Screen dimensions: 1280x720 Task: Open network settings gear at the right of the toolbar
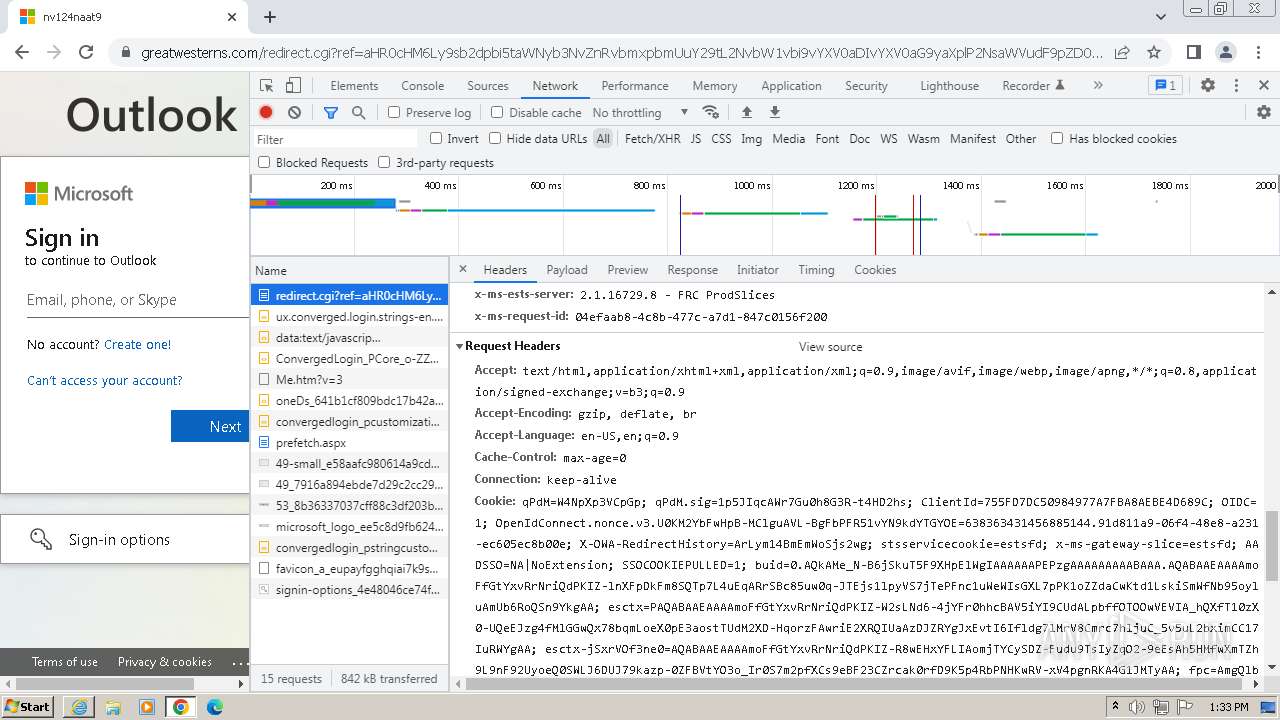1264,113
